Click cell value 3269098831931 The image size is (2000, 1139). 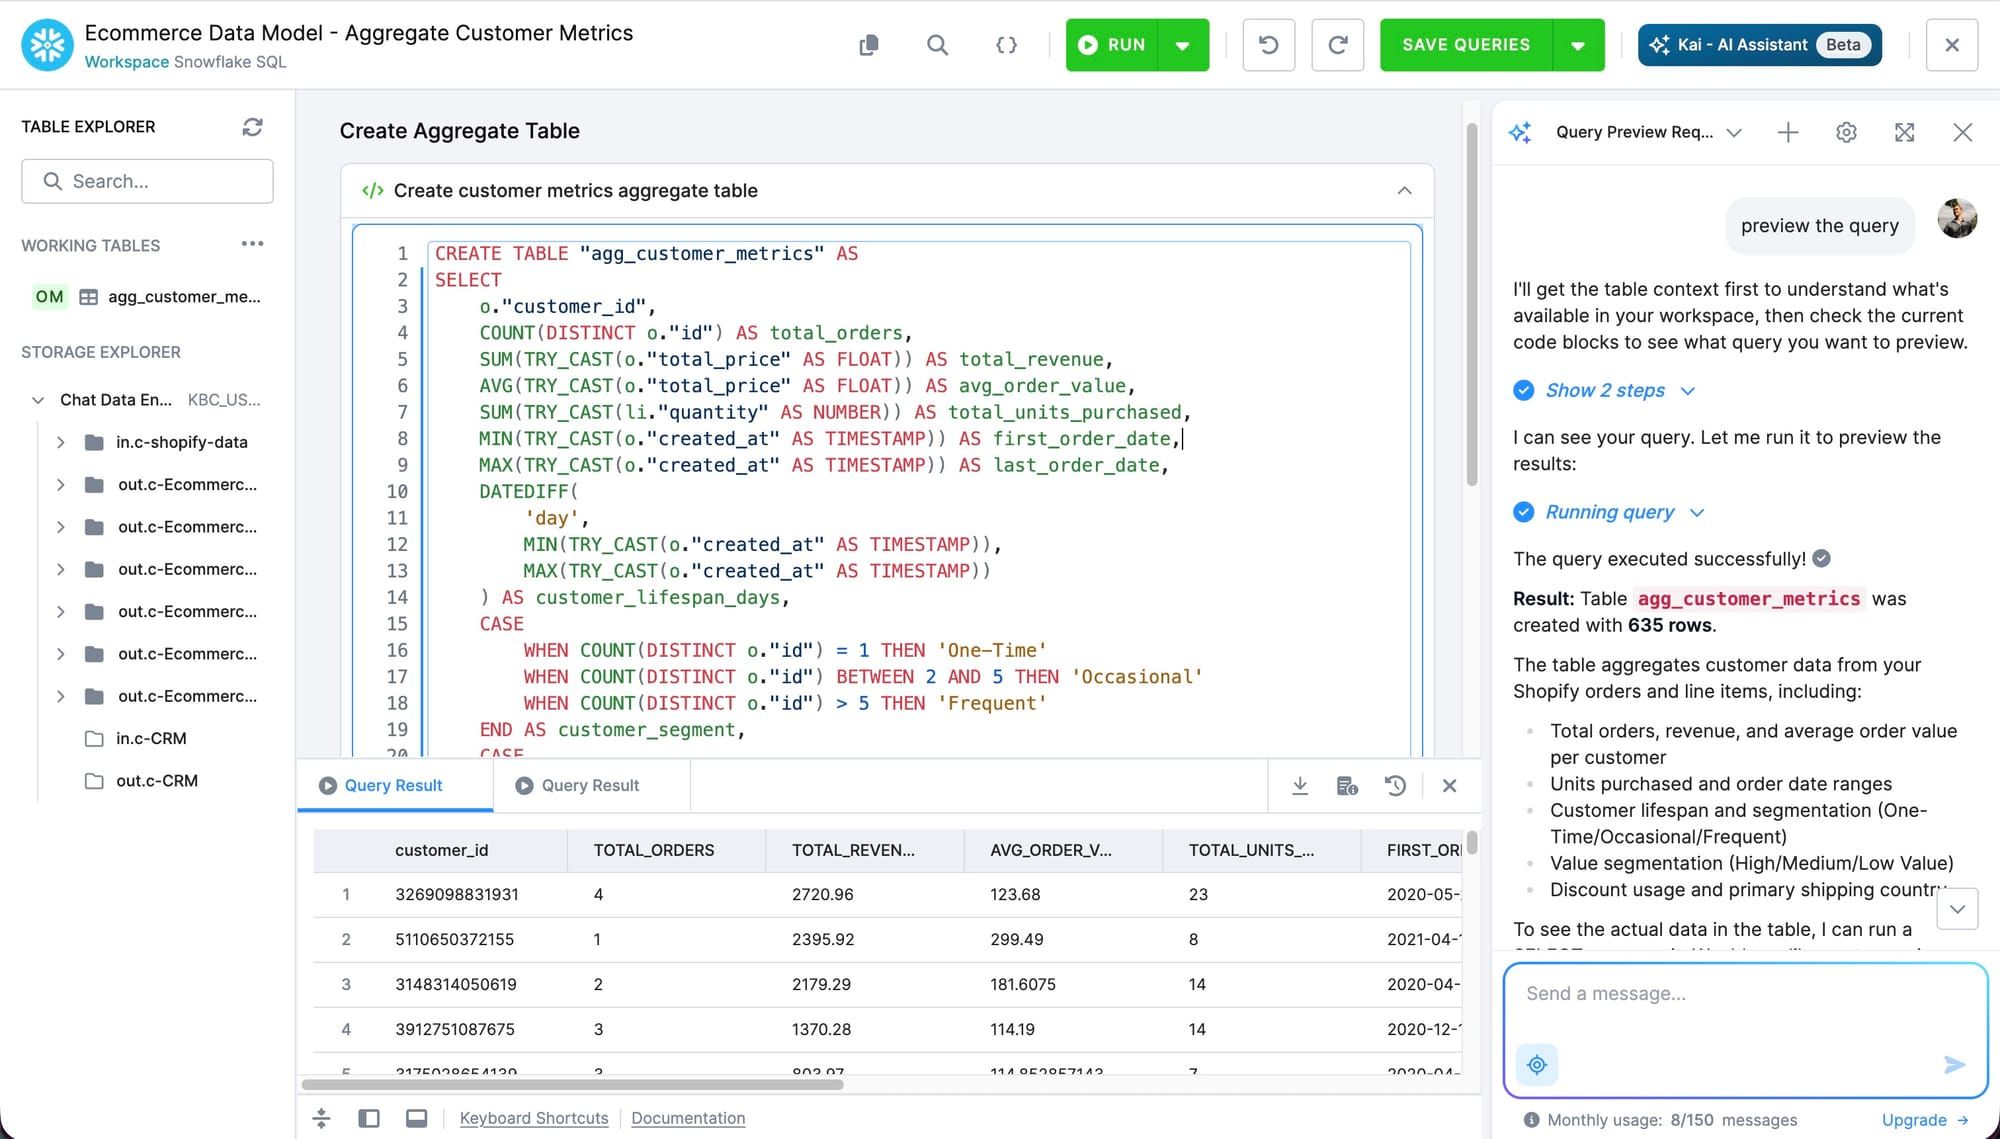click(457, 895)
